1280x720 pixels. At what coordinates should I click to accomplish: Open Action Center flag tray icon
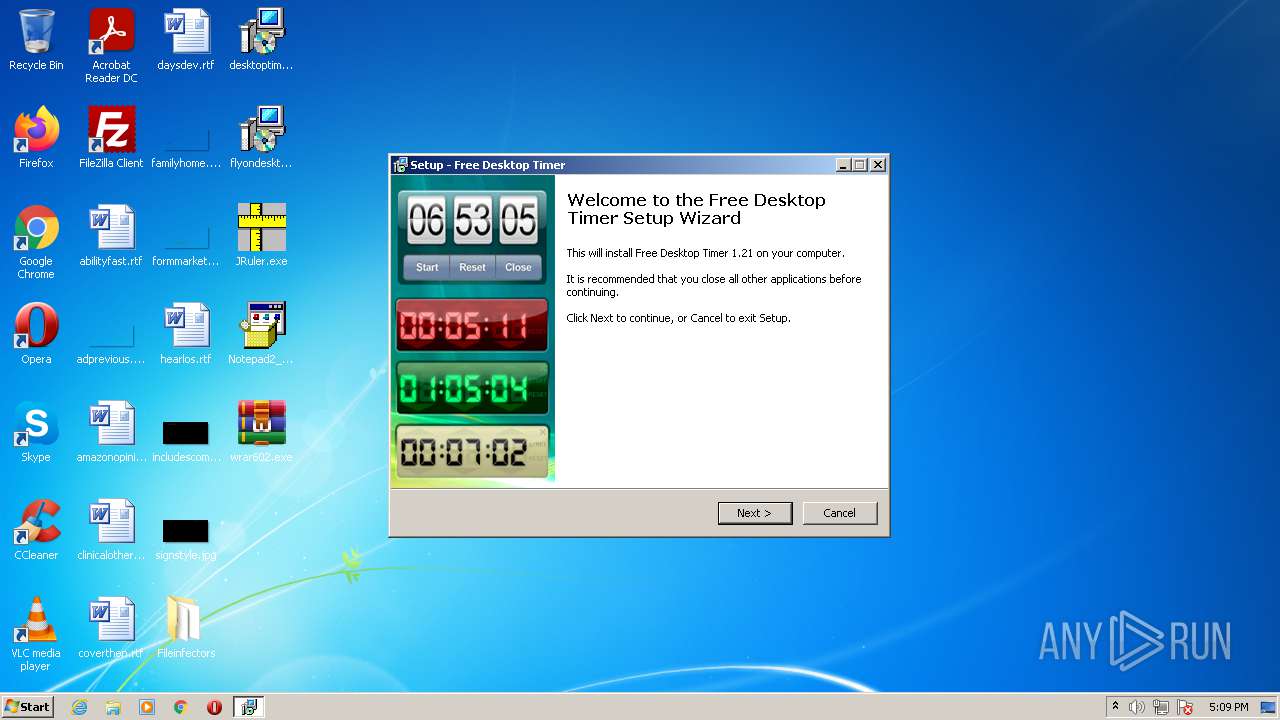click(1185, 707)
